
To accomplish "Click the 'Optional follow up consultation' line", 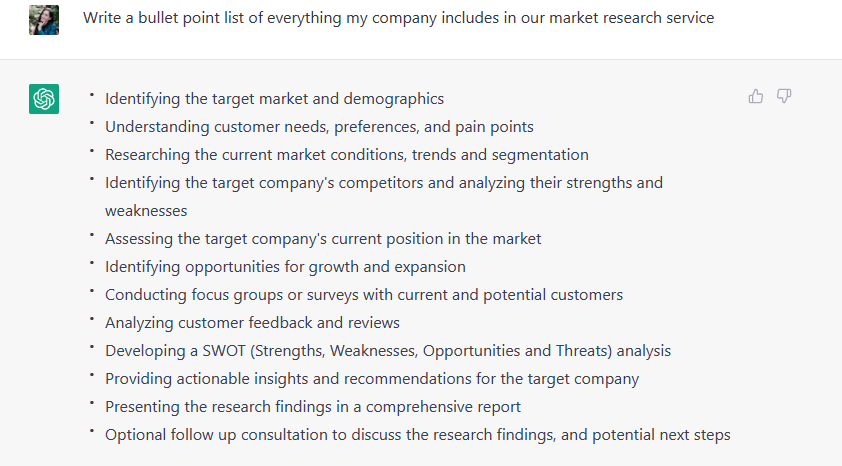I will [417, 435].
